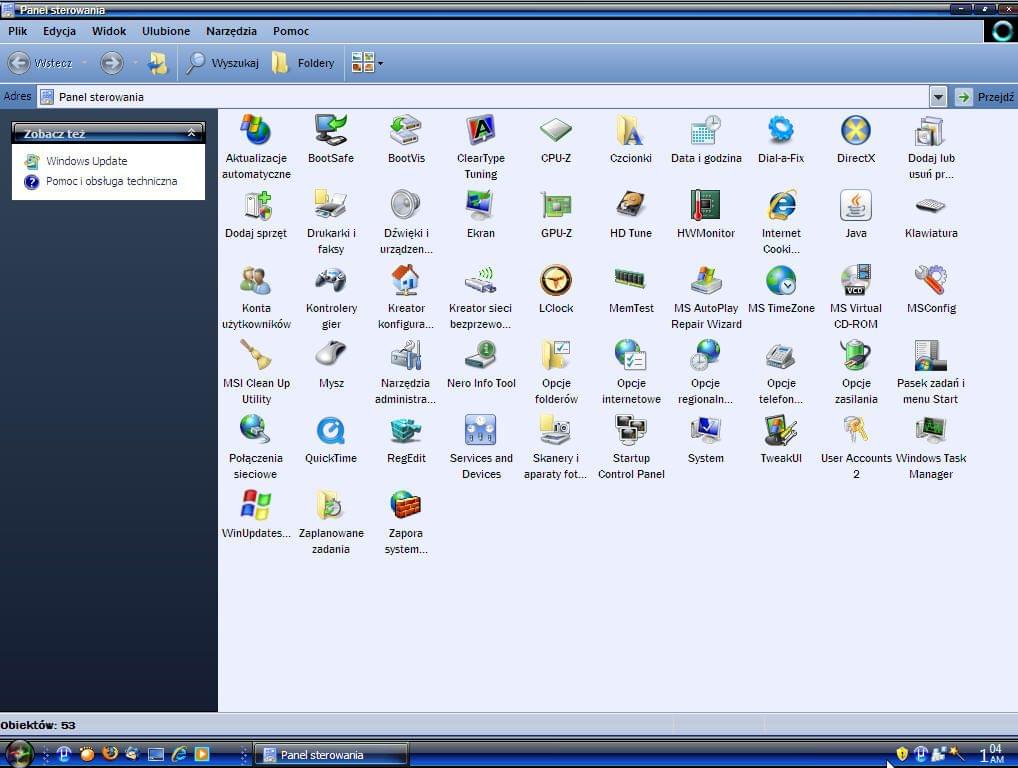
Task: Open Services and Devices icon
Action: coord(480,447)
